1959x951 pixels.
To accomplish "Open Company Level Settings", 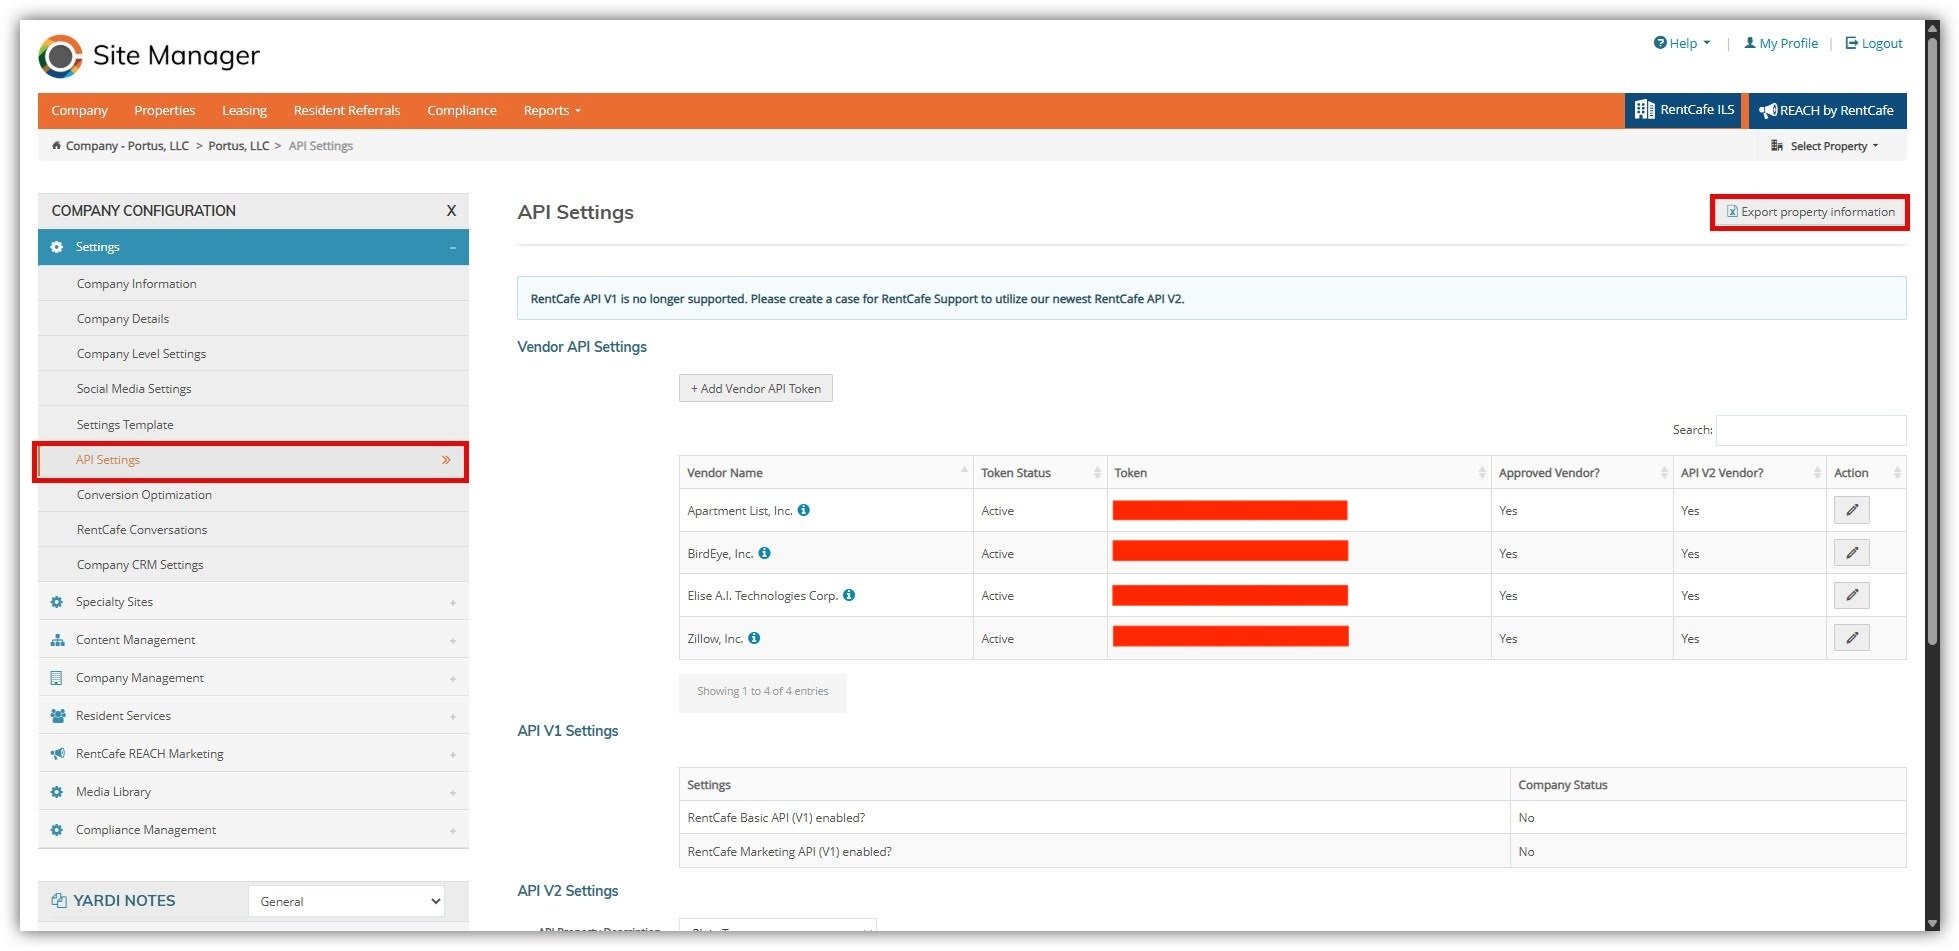I will pos(253,354).
